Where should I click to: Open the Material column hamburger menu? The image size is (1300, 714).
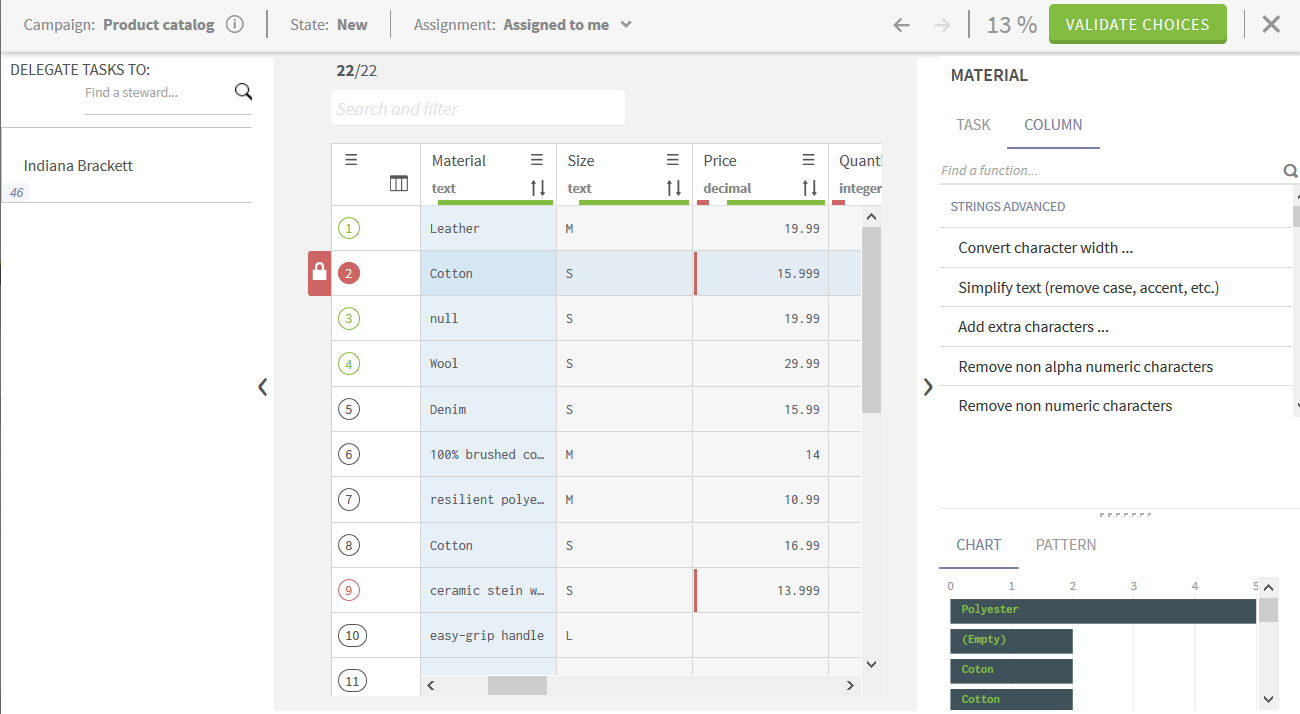tap(537, 160)
